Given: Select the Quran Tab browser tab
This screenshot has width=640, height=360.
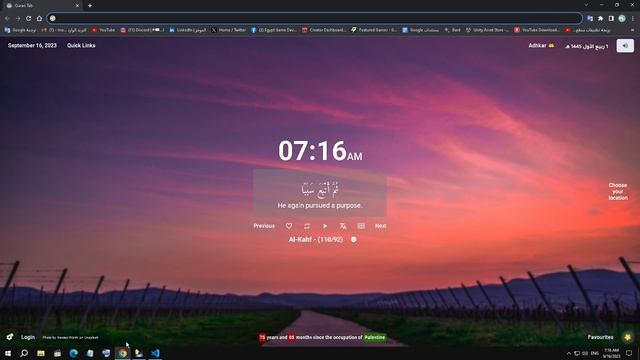Looking at the screenshot, I should click(x=42, y=5).
